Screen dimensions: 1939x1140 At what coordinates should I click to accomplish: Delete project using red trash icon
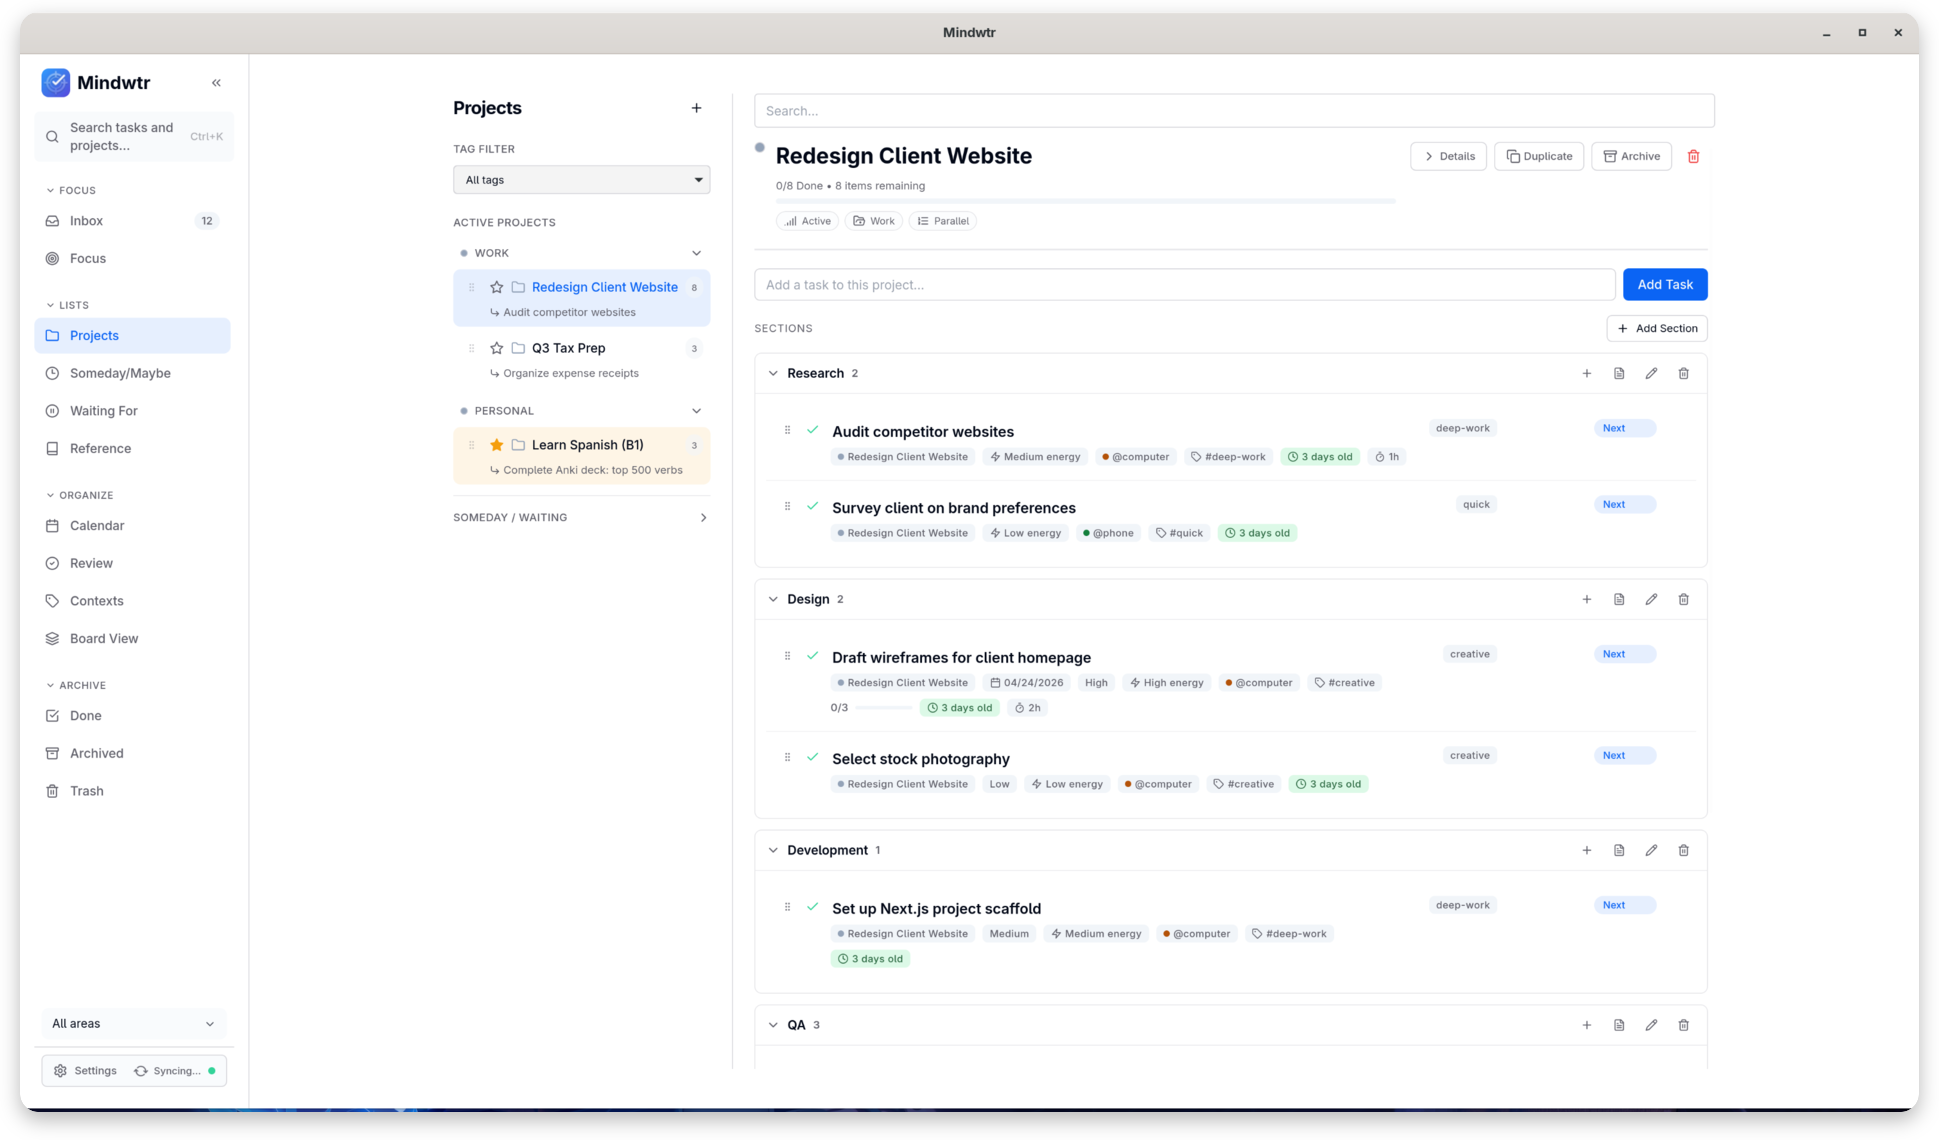(1693, 156)
